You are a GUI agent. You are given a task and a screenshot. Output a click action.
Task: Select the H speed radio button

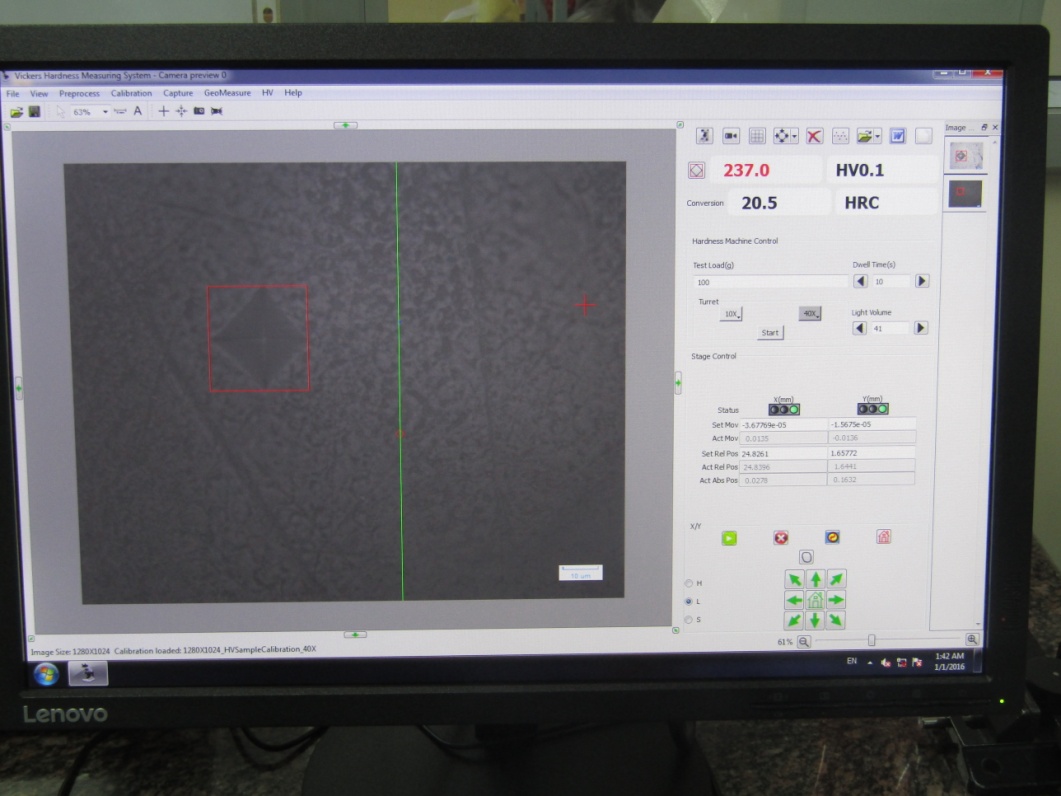click(689, 583)
